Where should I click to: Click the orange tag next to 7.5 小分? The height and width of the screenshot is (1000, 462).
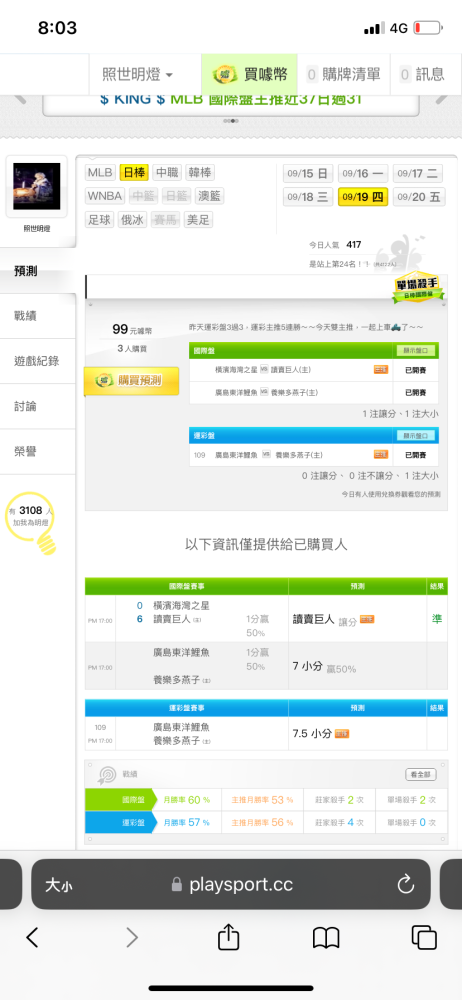click(341, 734)
